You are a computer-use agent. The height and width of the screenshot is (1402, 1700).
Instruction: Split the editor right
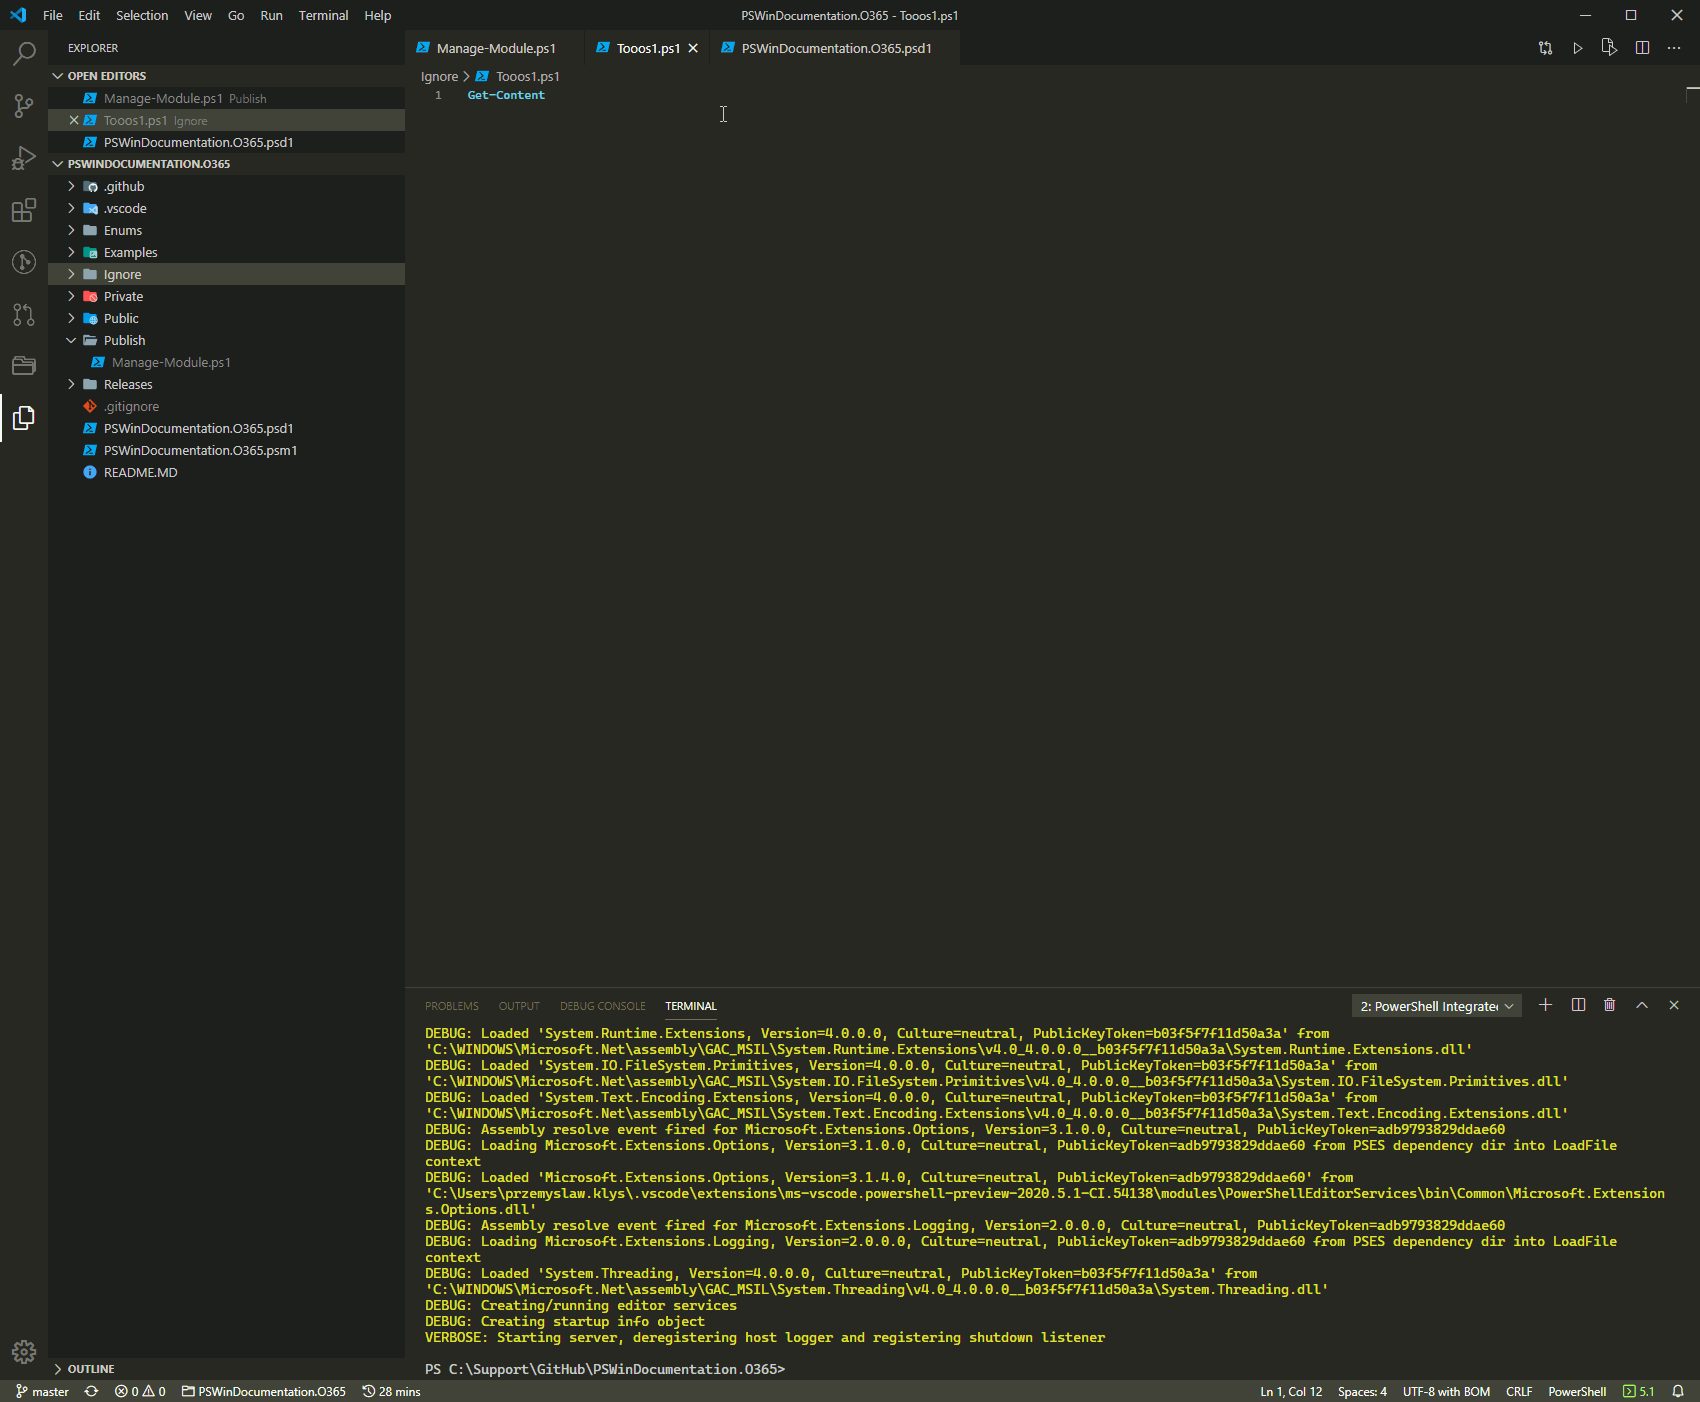click(1642, 48)
